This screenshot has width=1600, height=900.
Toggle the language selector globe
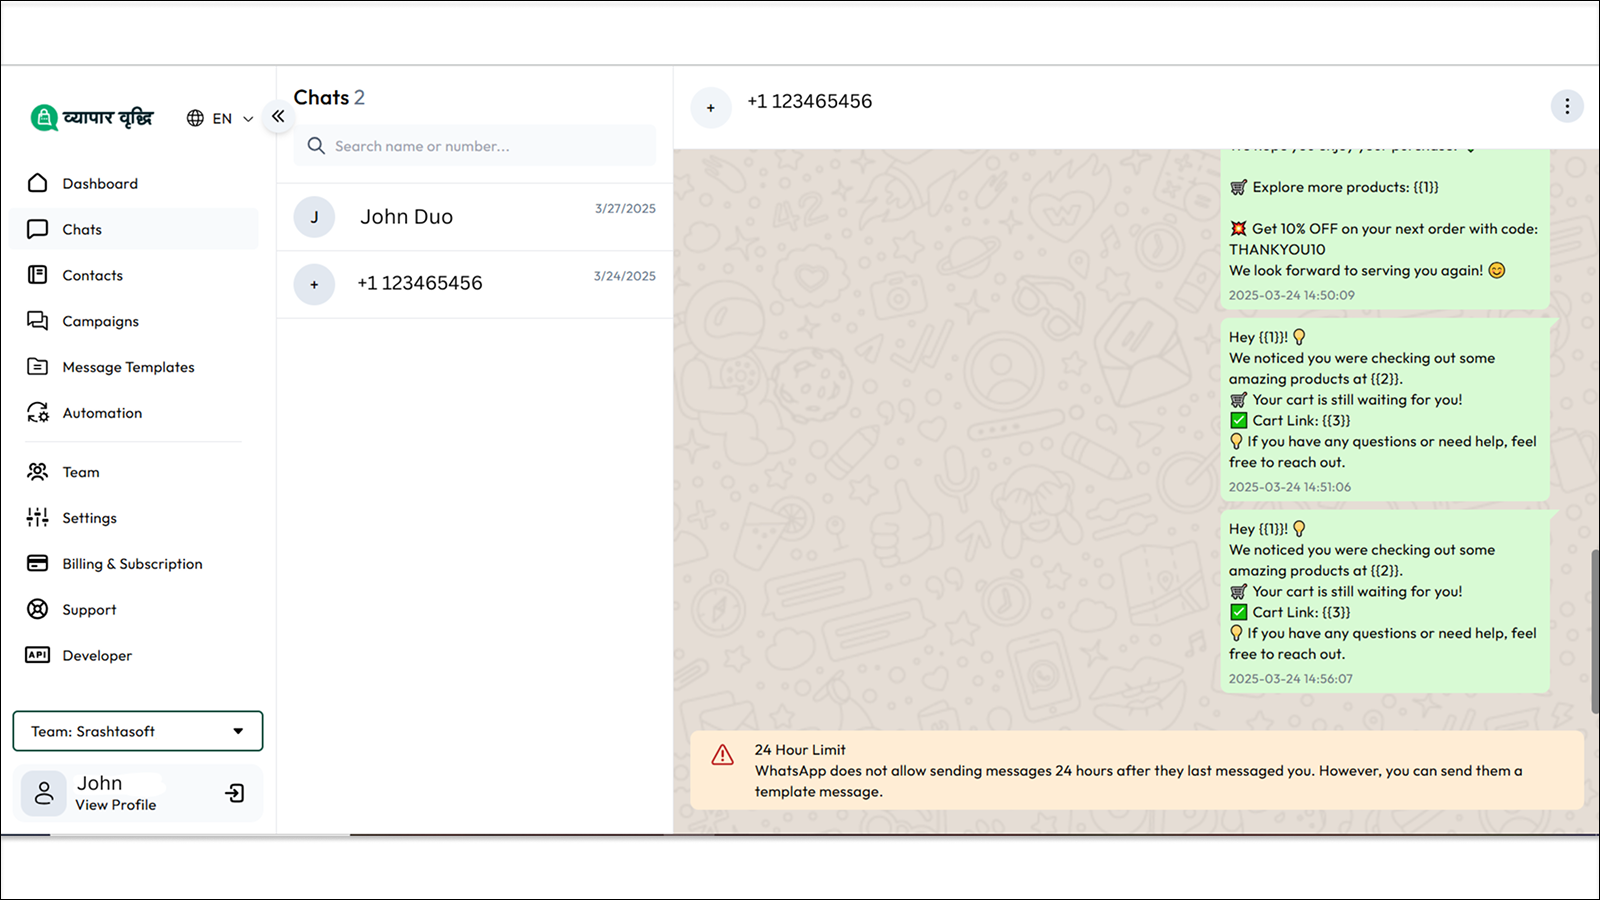[195, 118]
